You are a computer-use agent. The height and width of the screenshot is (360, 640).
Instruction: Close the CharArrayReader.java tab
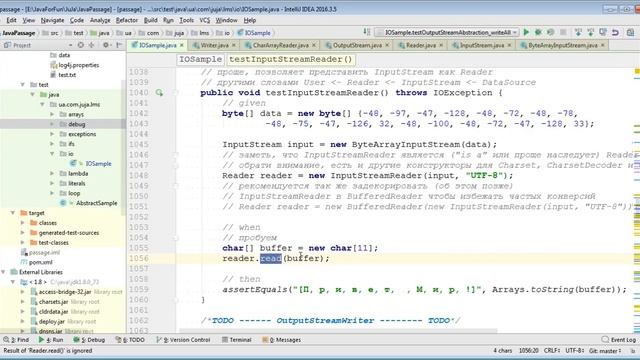314,45
